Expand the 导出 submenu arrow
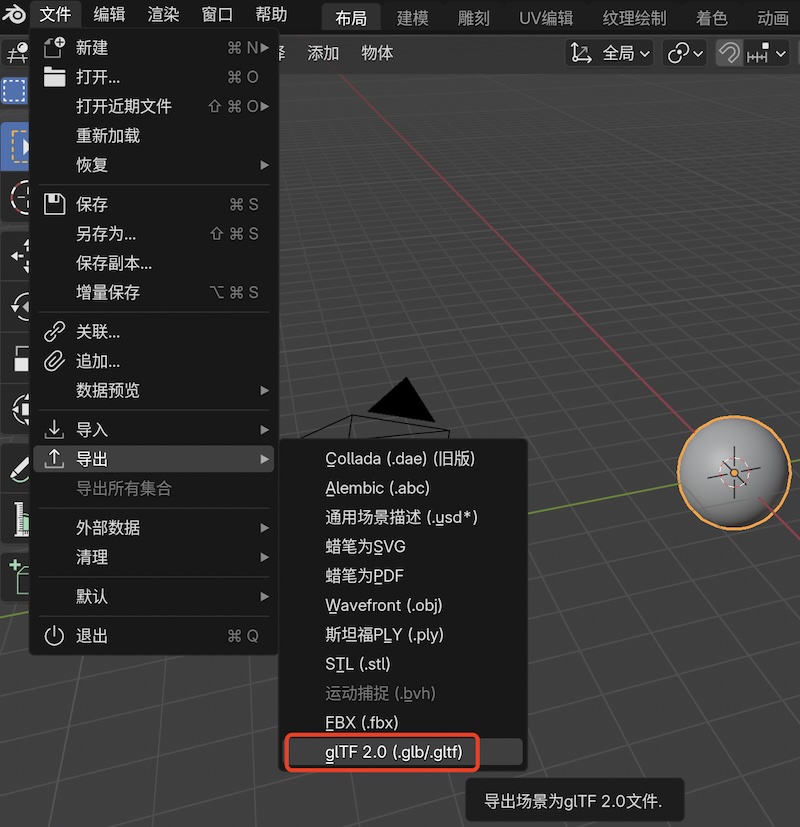This screenshot has height=827, width=800. coord(265,459)
